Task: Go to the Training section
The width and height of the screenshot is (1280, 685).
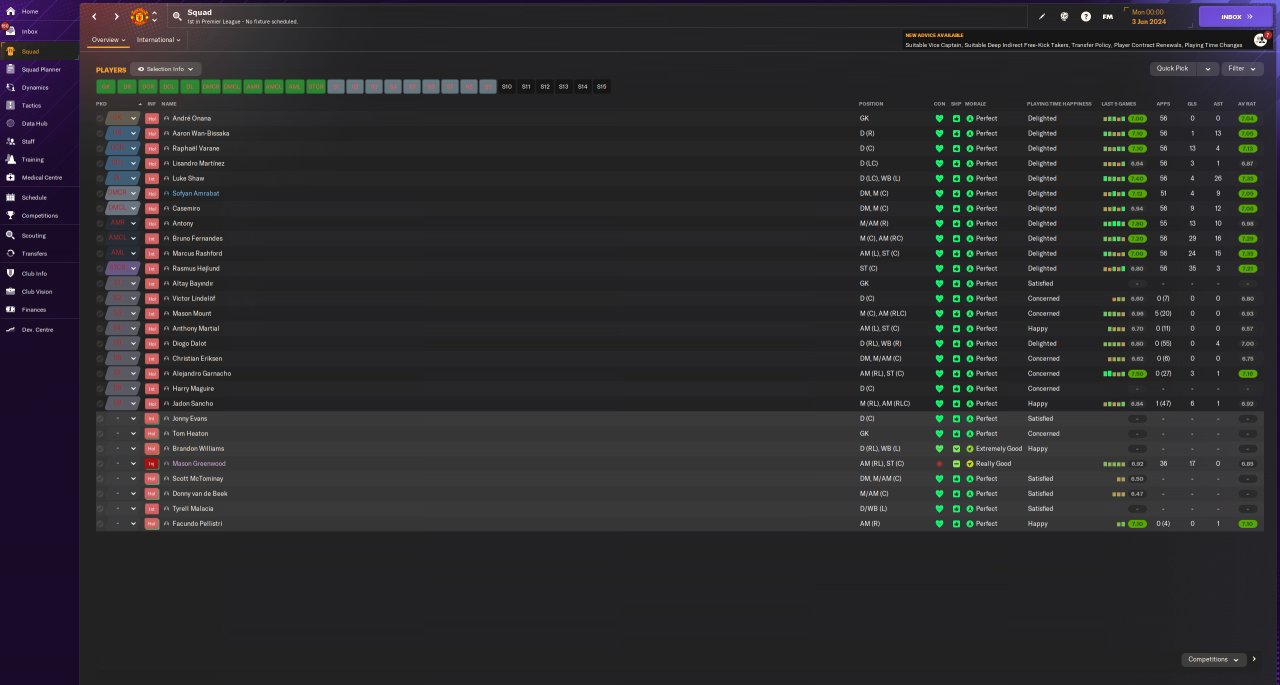Action: [x=40, y=159]
